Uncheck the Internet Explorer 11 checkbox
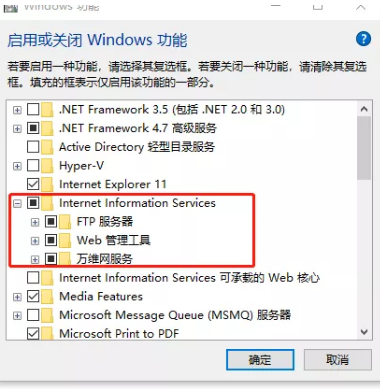This screenshot has width=380, height=389. coord(33,184)
